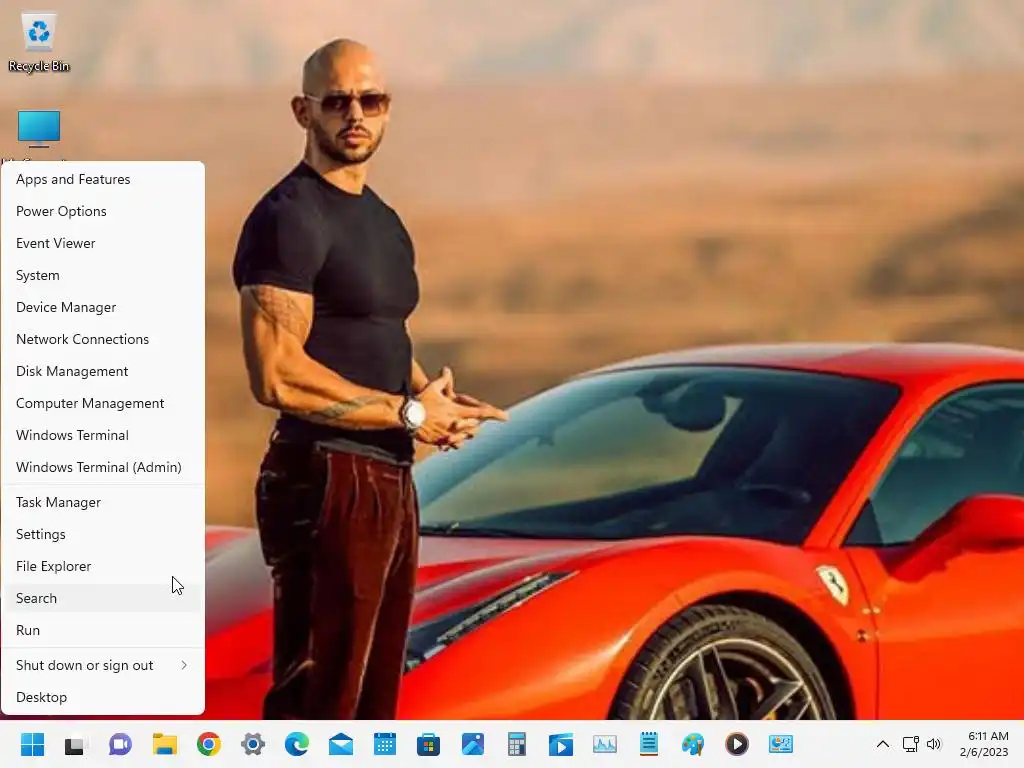Open the volume speaker tray icon
The width and height of the screenshot is (1024, 768).
click(934, 744)
